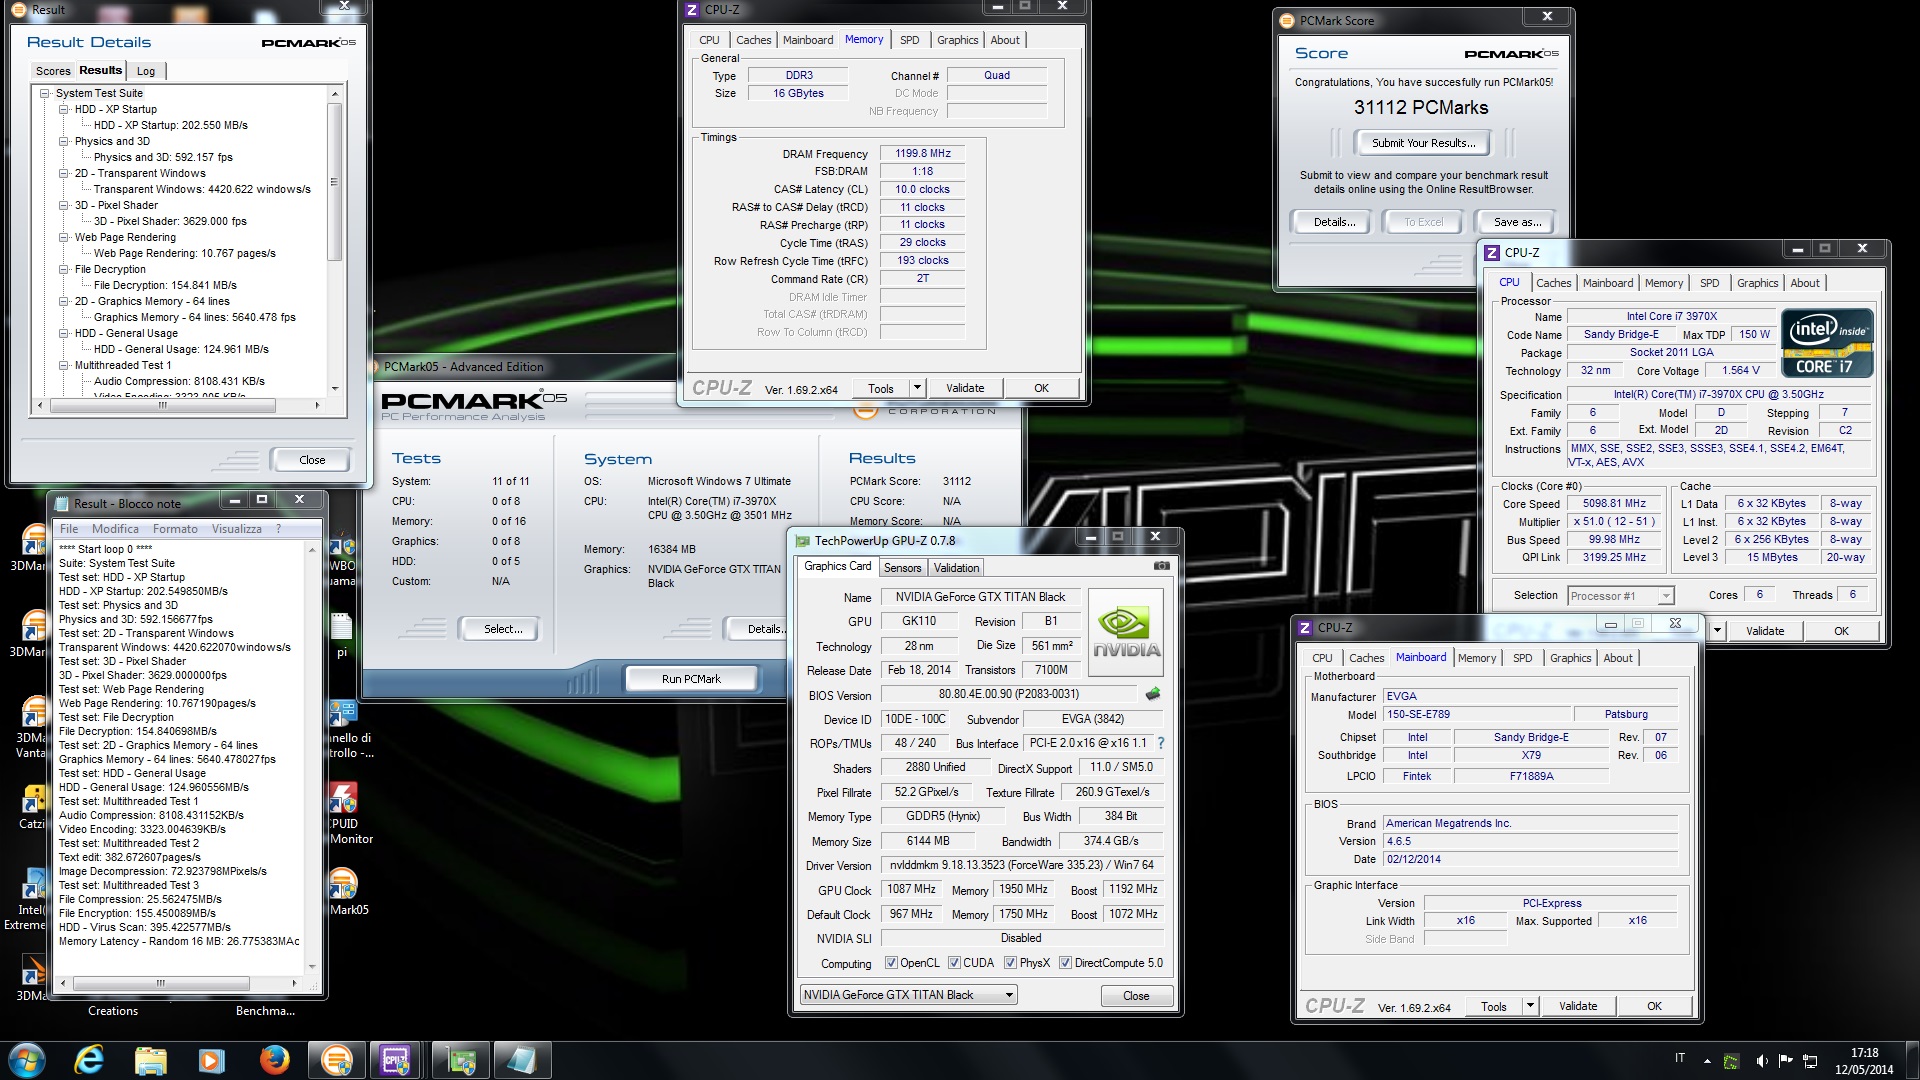Open Tools dropdown arrow in CPU-Z Memory window
Viewport: 1920px width, 1080px height.
click(917, 388)
